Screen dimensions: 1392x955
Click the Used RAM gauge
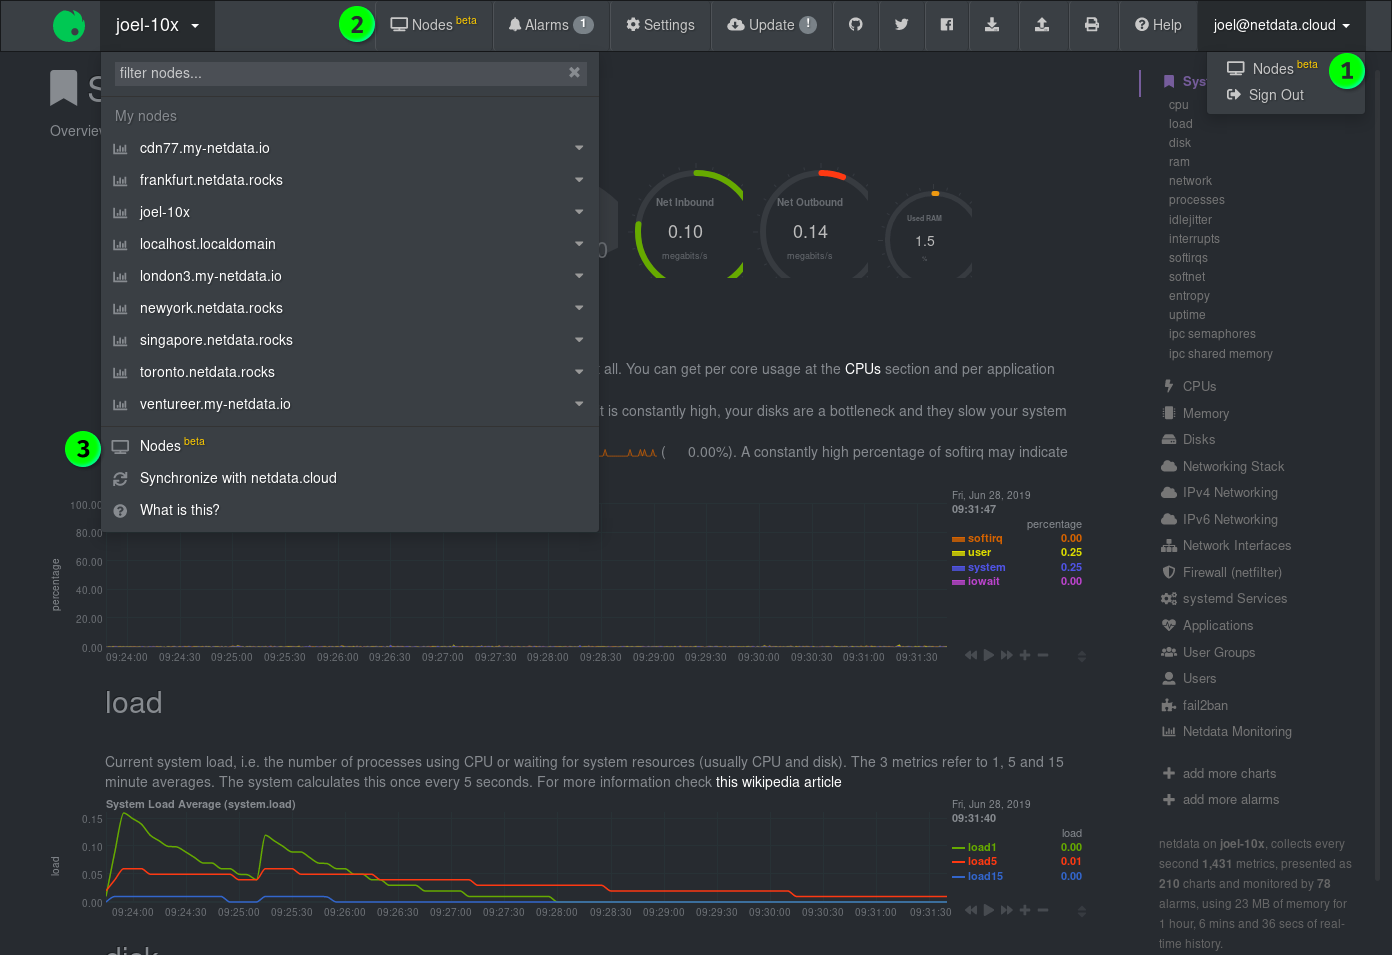[928, 235]
